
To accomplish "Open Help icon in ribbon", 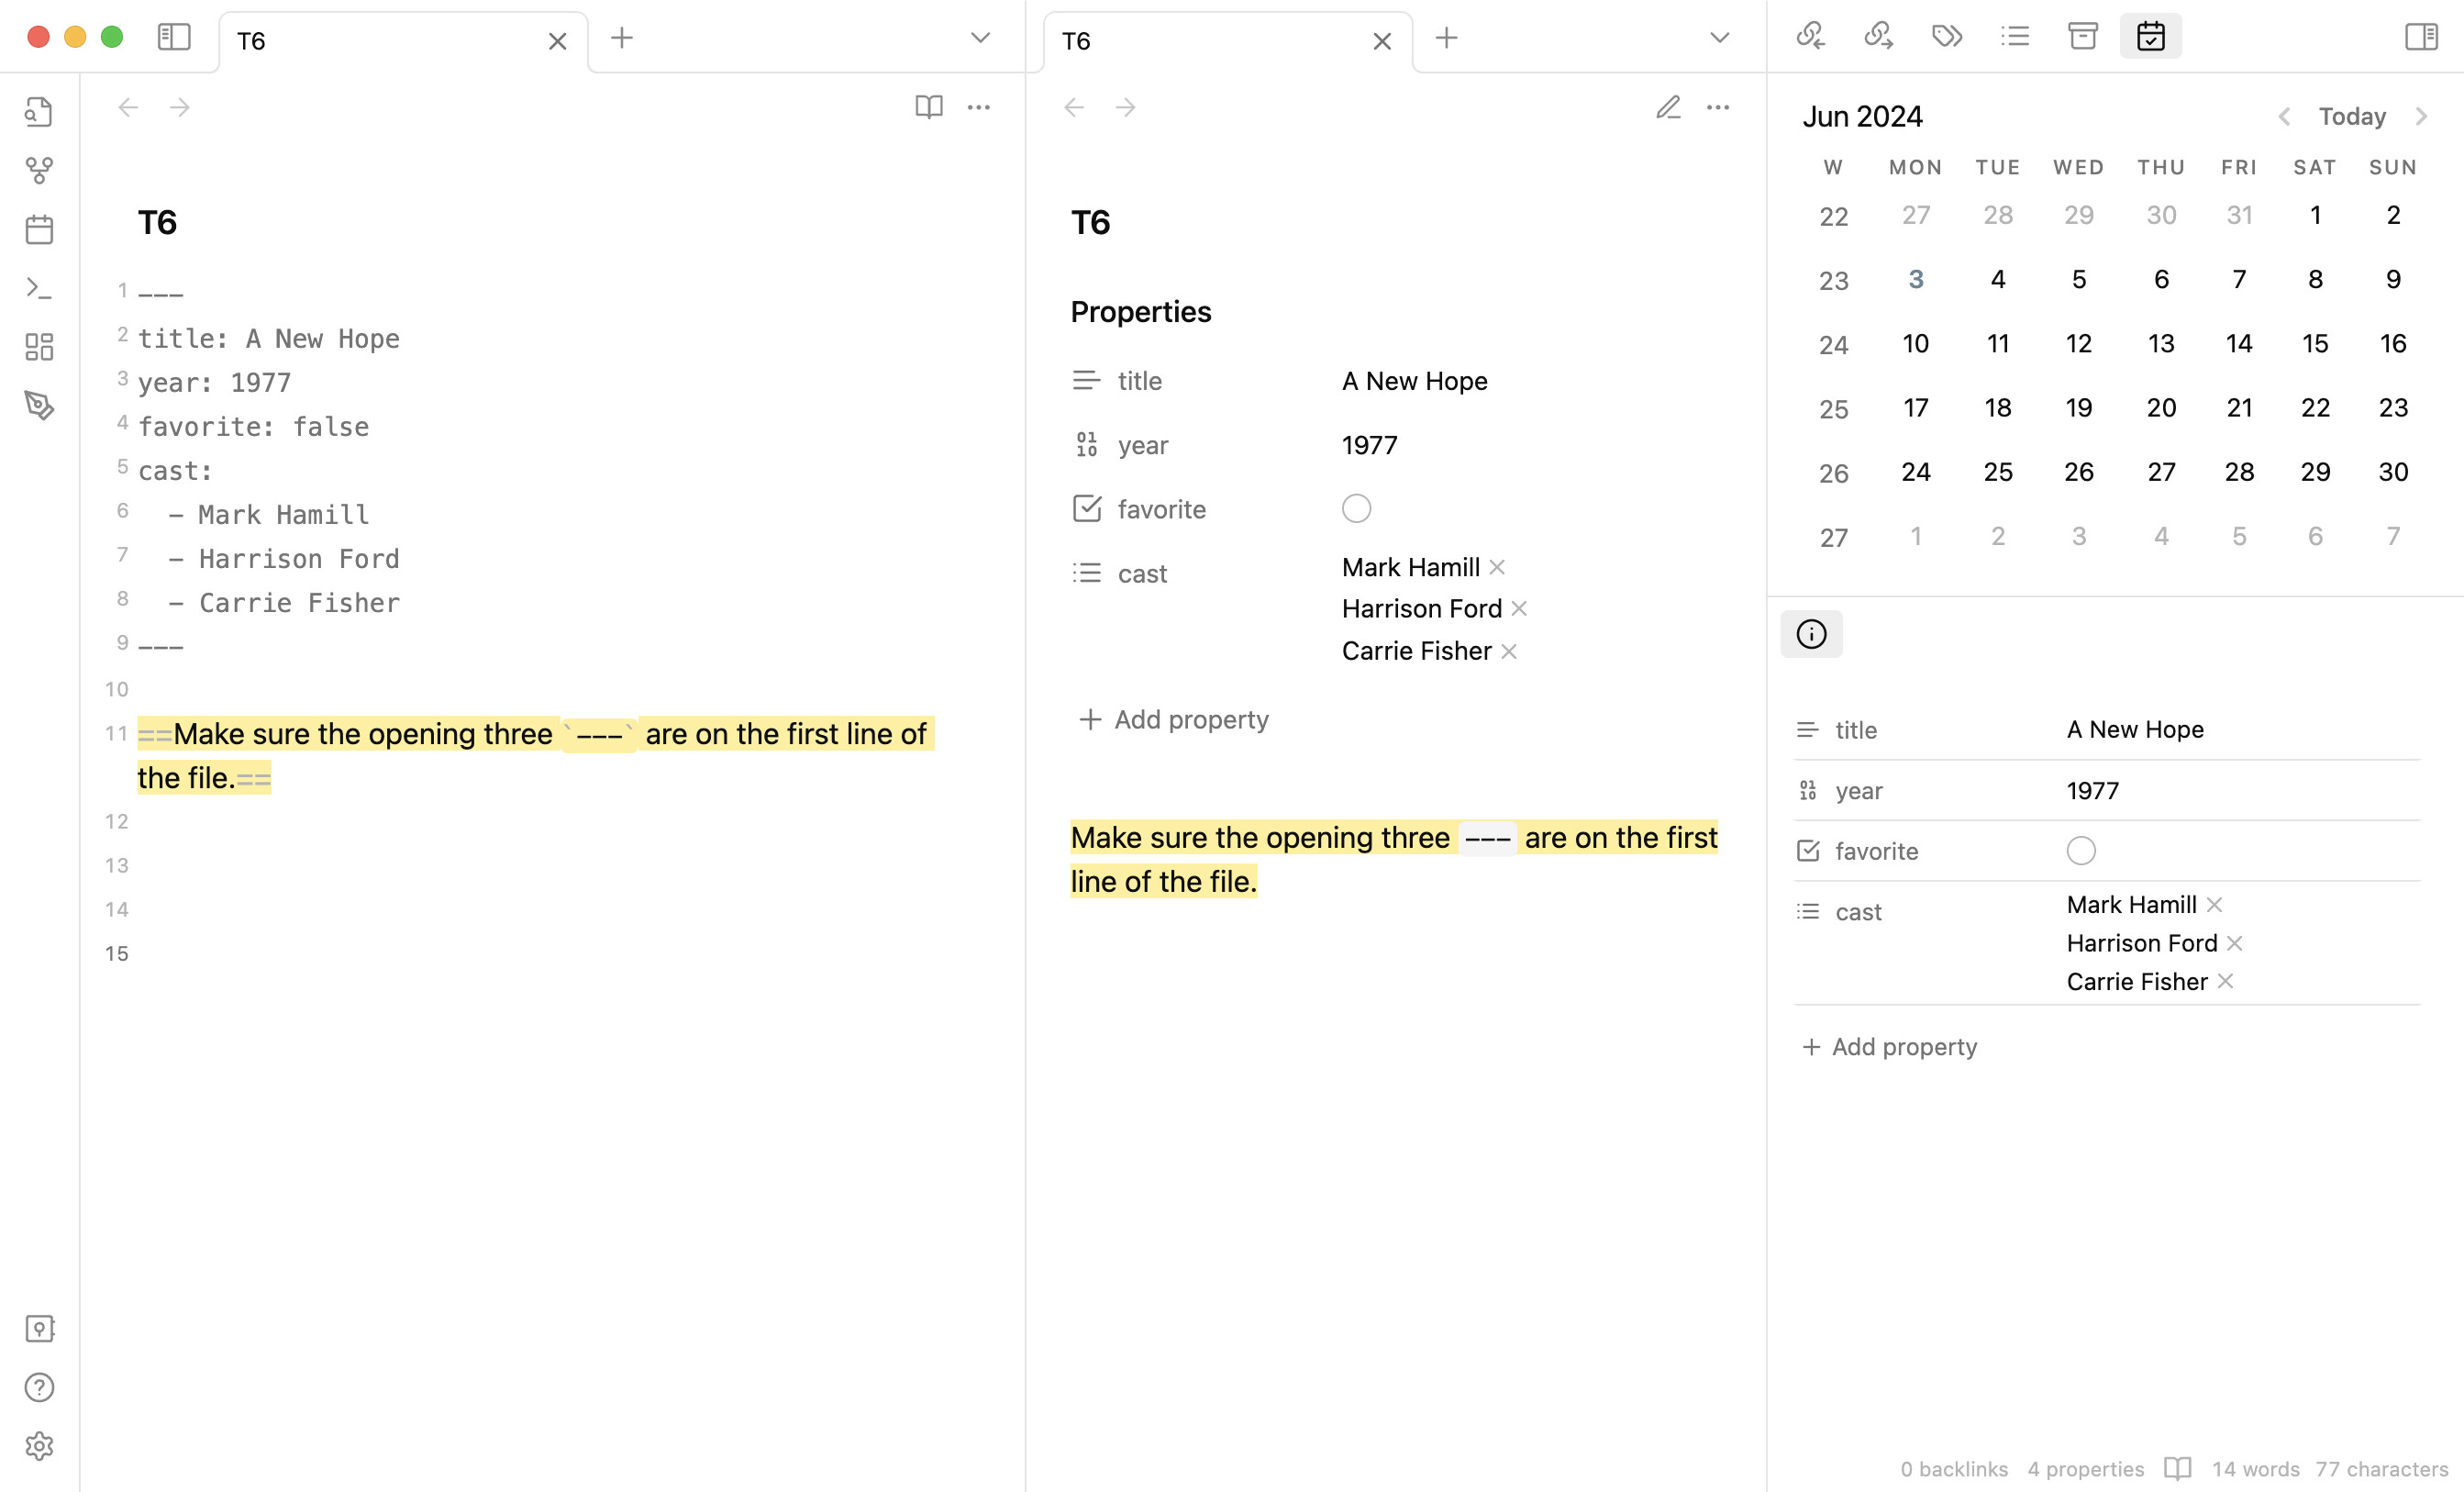I will point(39,1388).
